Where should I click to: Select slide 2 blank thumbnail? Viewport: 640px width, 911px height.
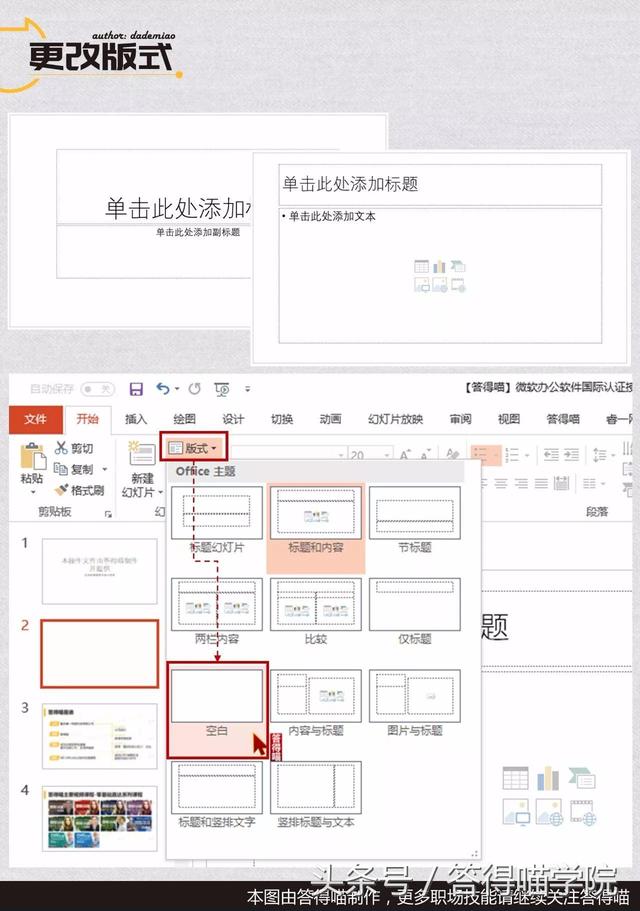pyautogui.click(x=99, y=654)
